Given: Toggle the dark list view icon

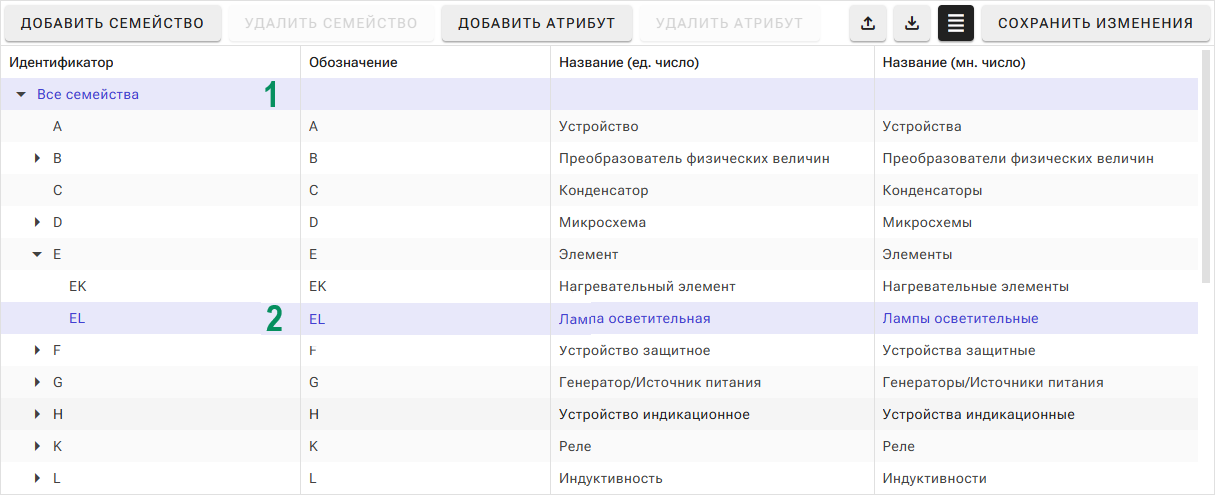Looking at the screenshot, I should (x=956, y=23).
